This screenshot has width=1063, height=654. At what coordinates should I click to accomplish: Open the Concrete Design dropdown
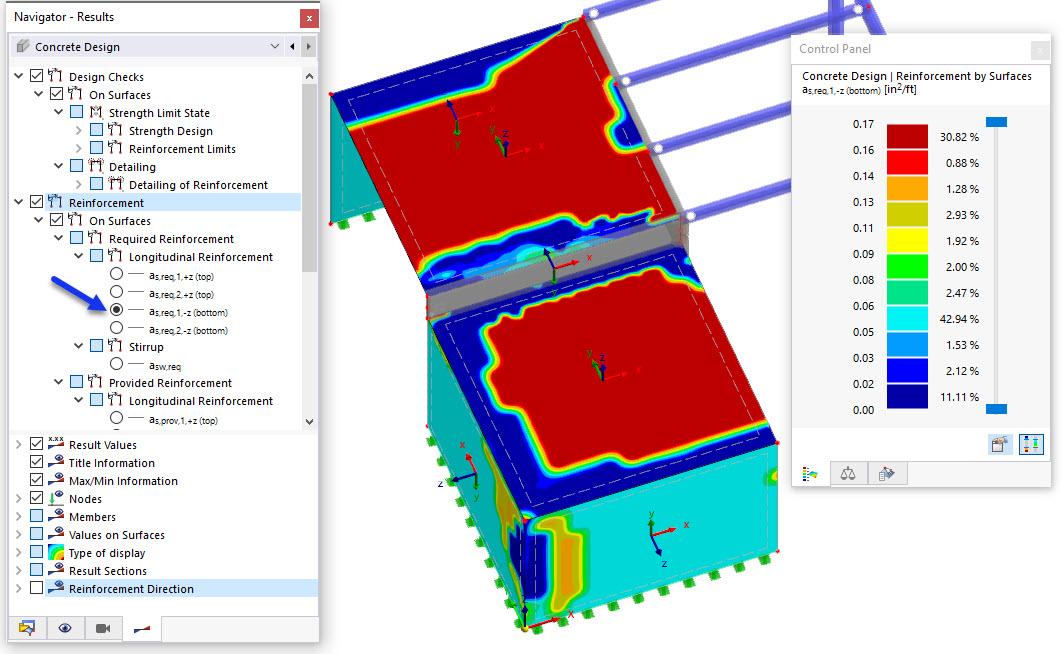(x=275, y=47)
